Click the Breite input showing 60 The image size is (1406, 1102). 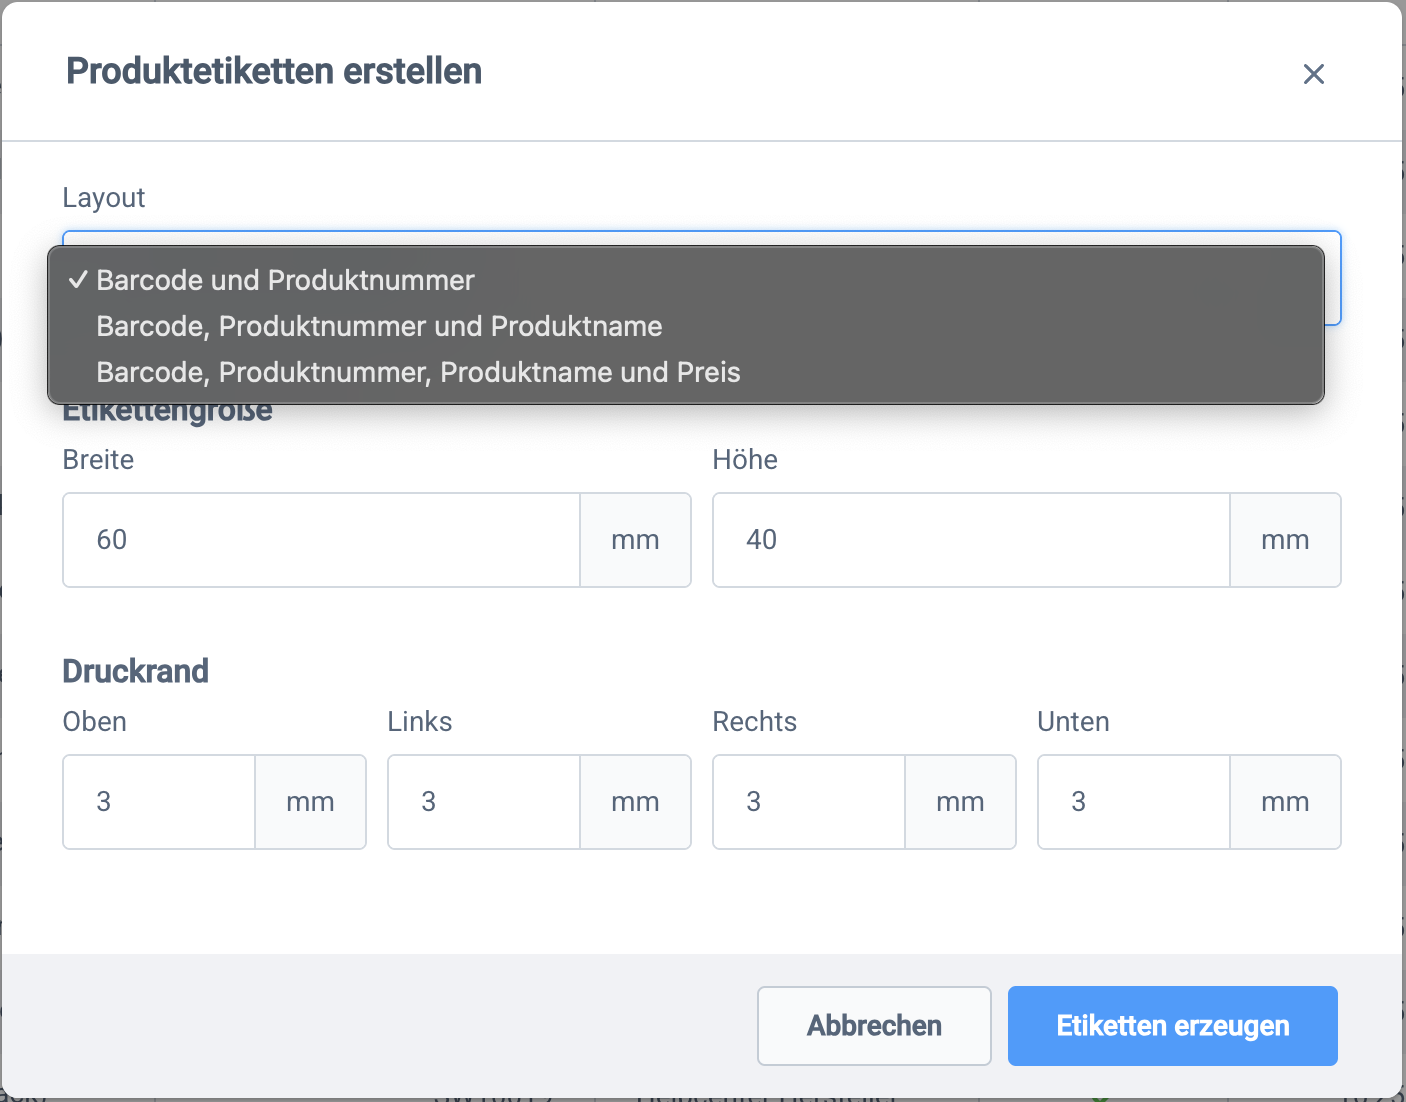point(320,540)
